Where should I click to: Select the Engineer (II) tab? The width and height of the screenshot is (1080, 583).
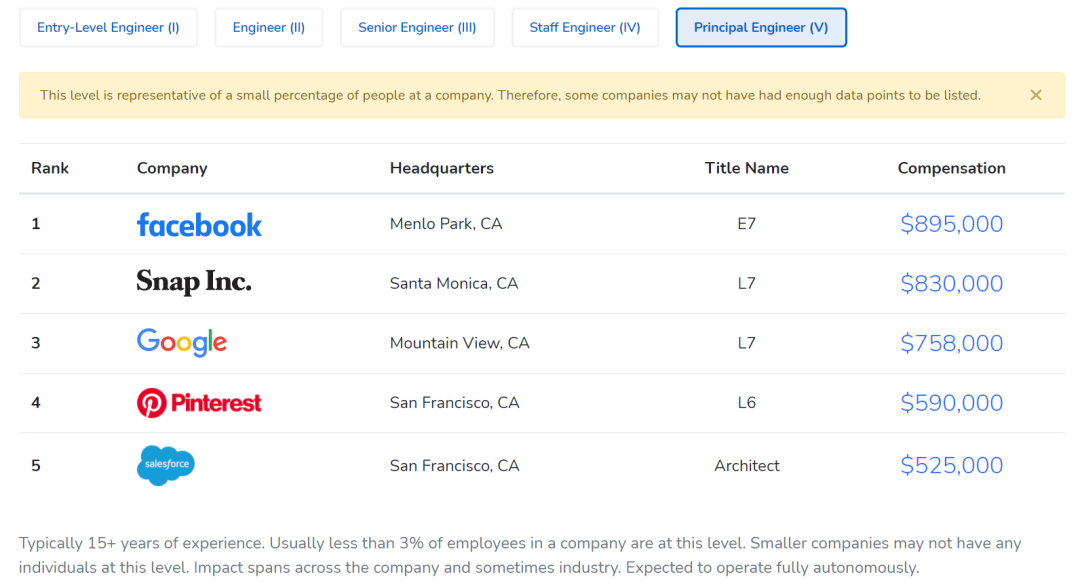pos(269,28)
